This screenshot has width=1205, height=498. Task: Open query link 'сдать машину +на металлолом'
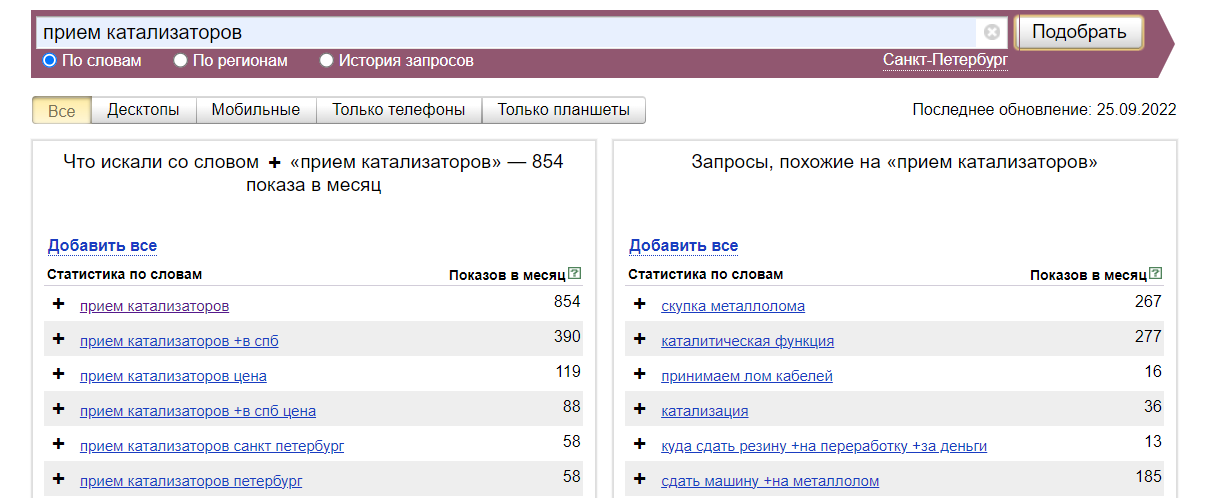770,481
